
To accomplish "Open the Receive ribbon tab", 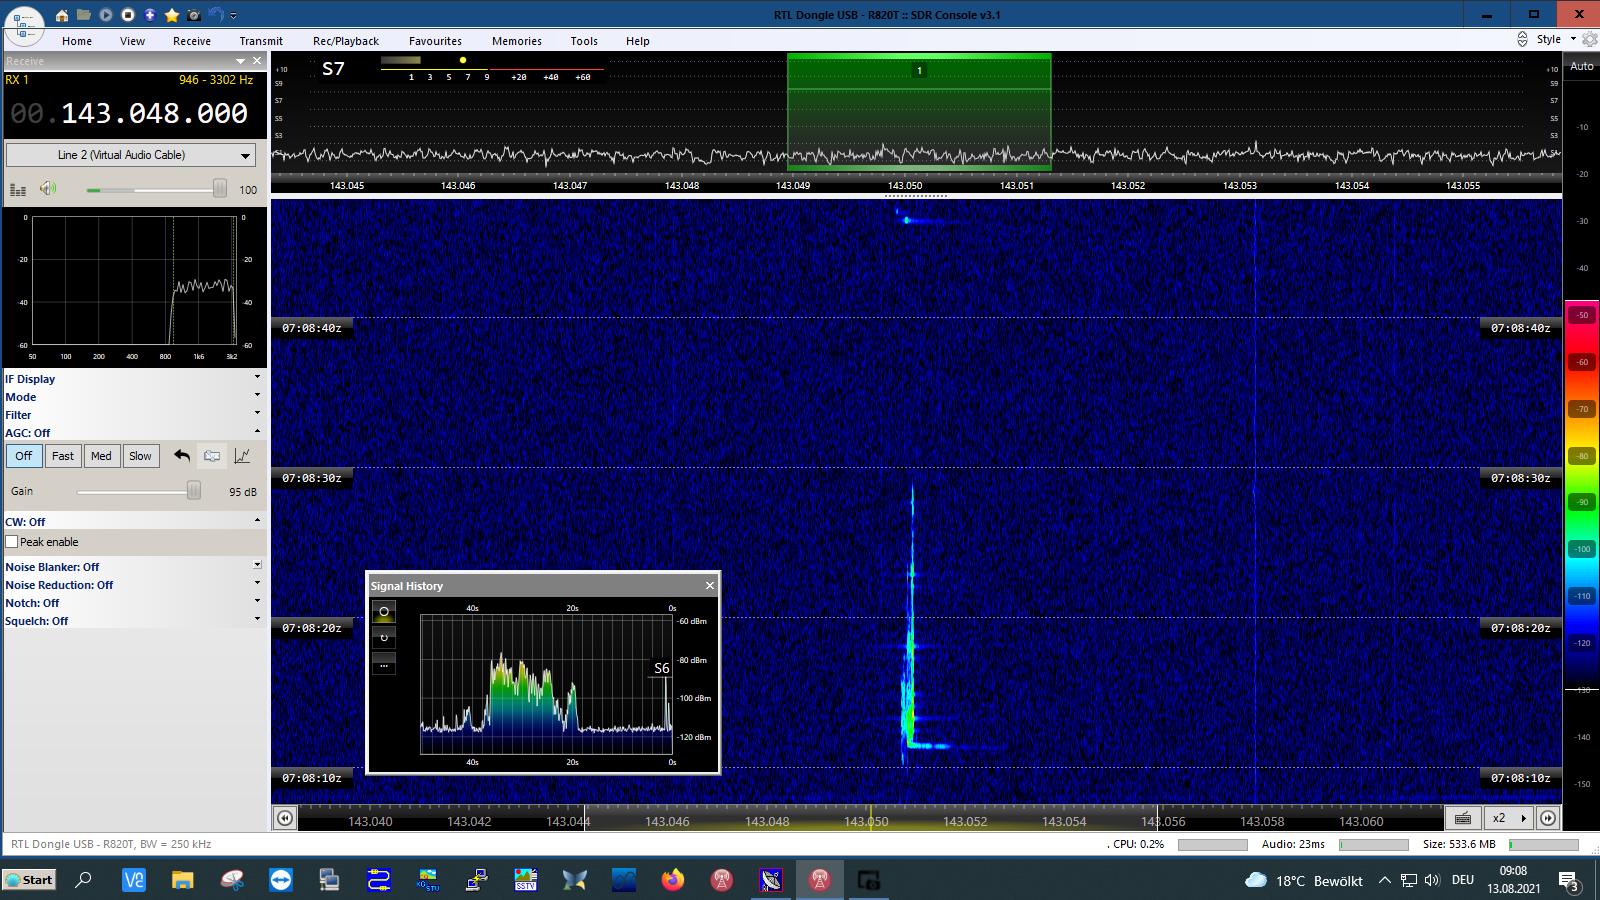I will pos(191,41).
